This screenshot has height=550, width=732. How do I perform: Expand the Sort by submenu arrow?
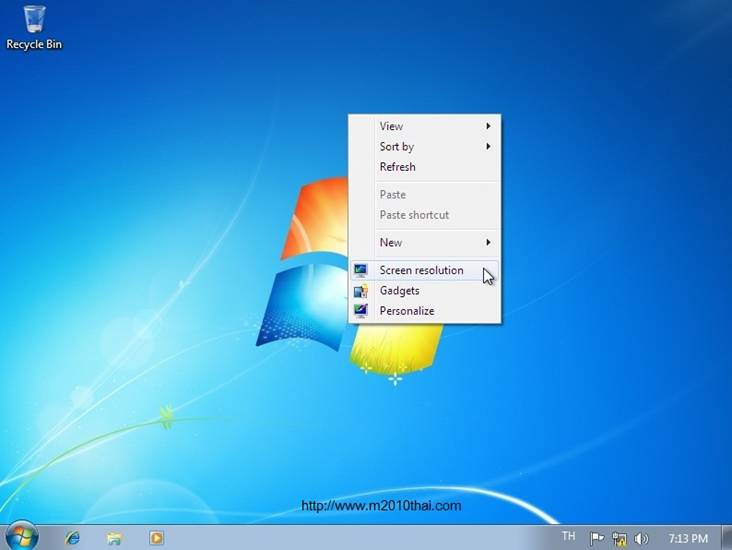pyautogui.click(x=488, y=147)
